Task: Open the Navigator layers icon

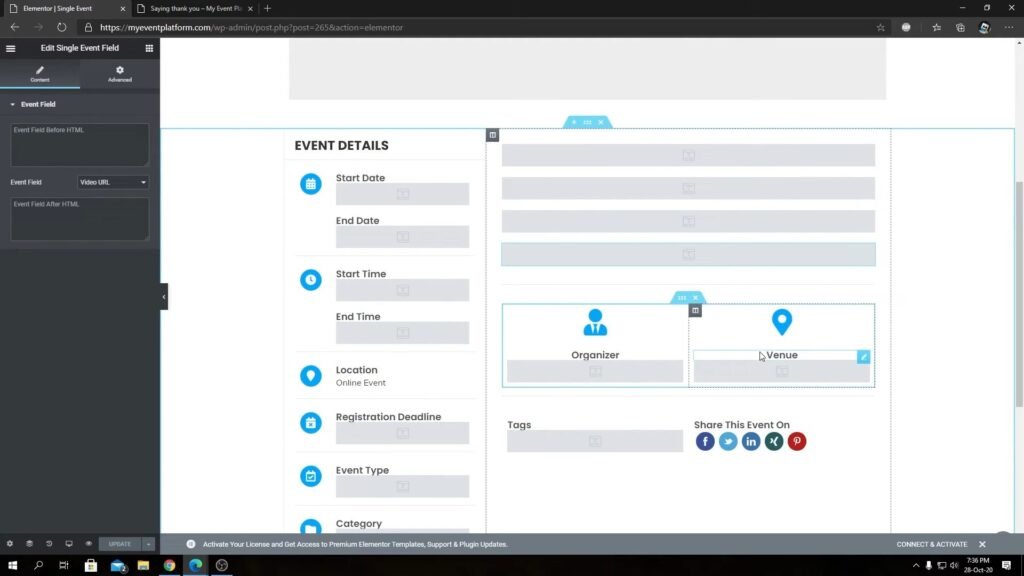Action: [x=29, y=544]
